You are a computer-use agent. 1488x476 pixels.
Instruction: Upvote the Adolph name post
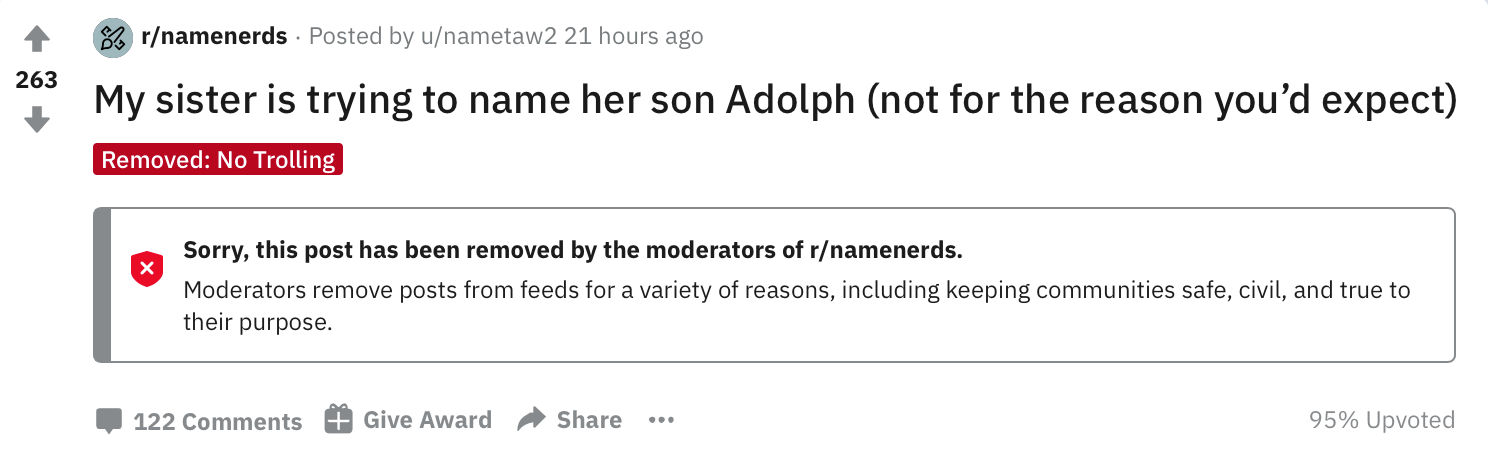click(x=36, y=40)
